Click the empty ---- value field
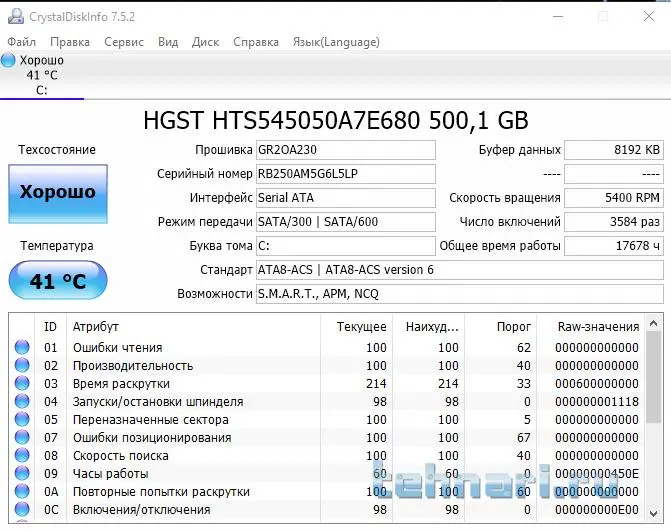 click(x=614, y=174)
